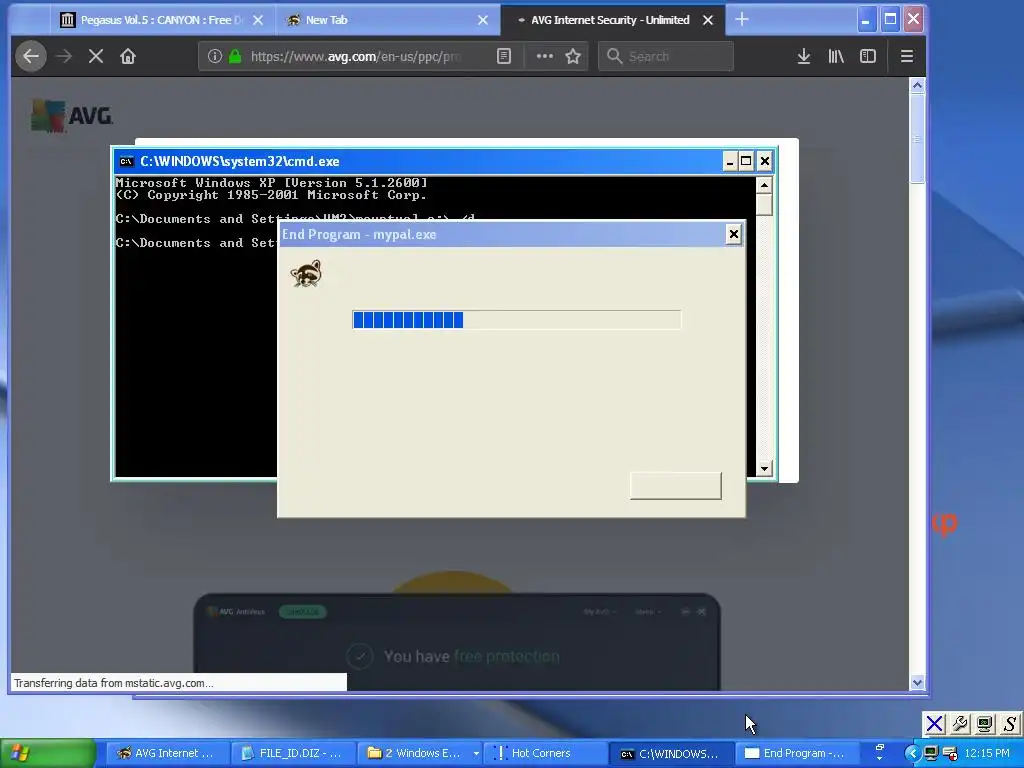Click the wrench floating toolbar button
This screenshot has height=768, width=1024.
click(x=960, y=724)
